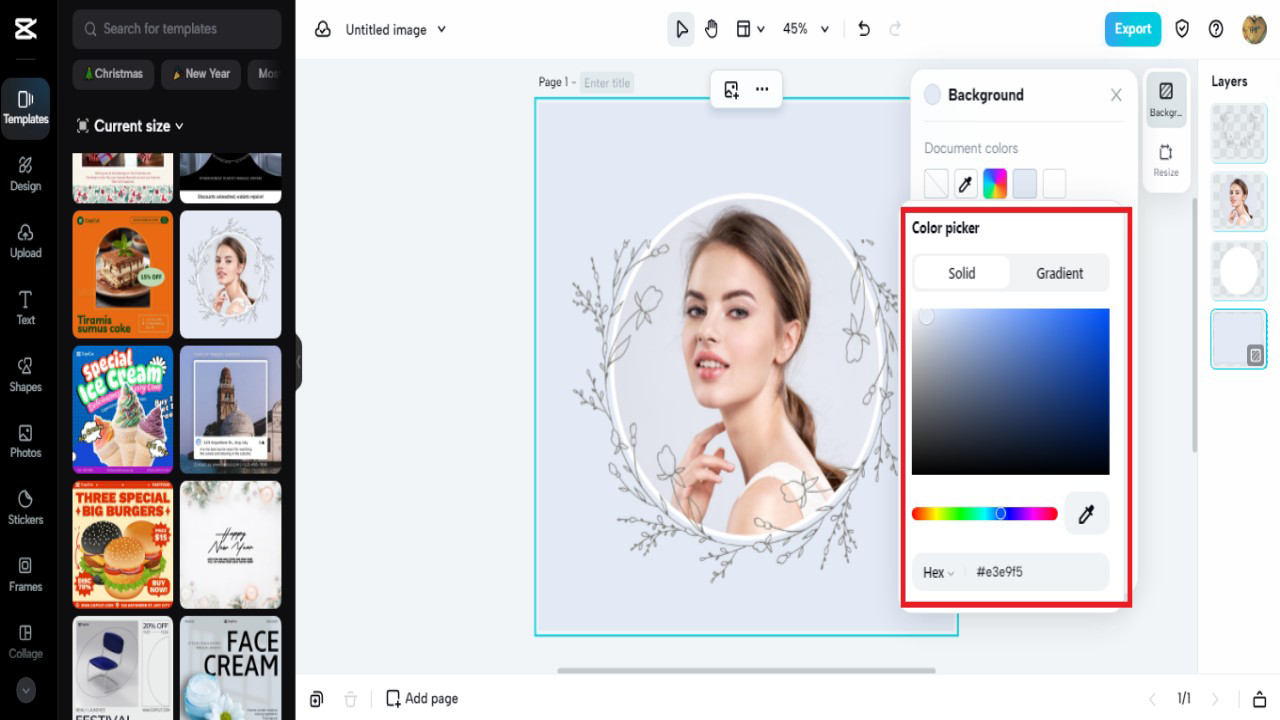The height and width of the screenshot is (720, 1280).
Task: Open the Photos sidebar panel
Action: tap(26, 440)
